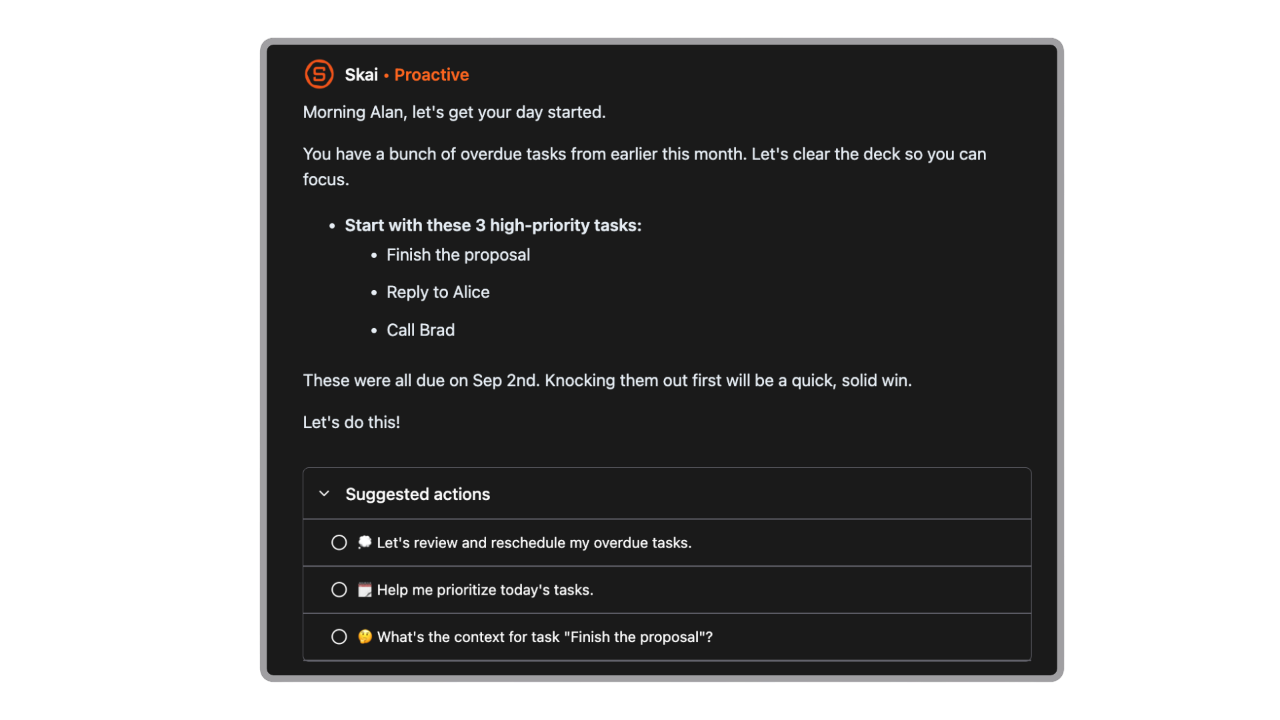Click the chevron icon beside Suggested actions
Viewport: 1280px width, 720px height.
pyautogui.click(x=324, y=493)
